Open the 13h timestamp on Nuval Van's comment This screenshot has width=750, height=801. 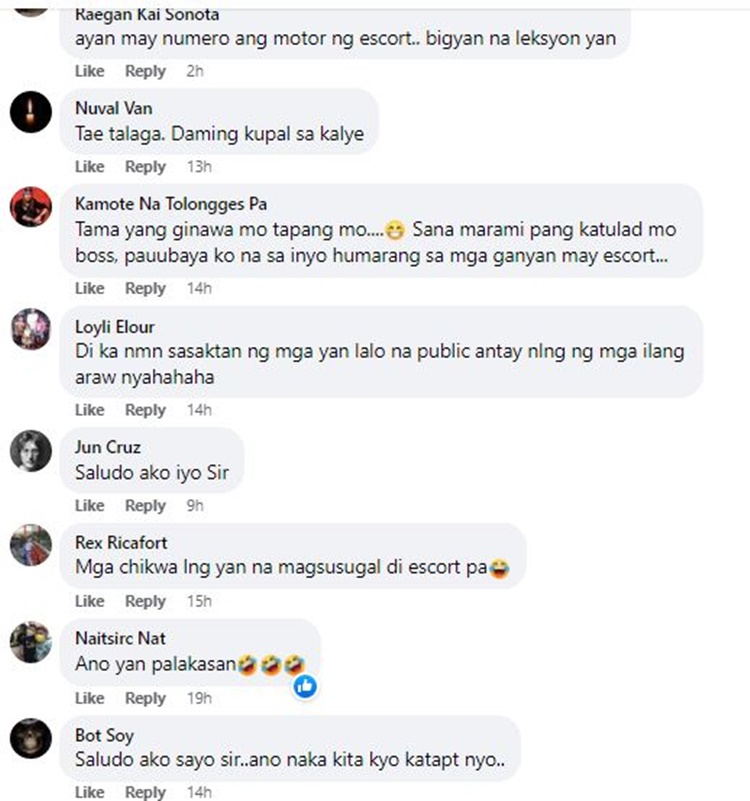tap(199, 167)
